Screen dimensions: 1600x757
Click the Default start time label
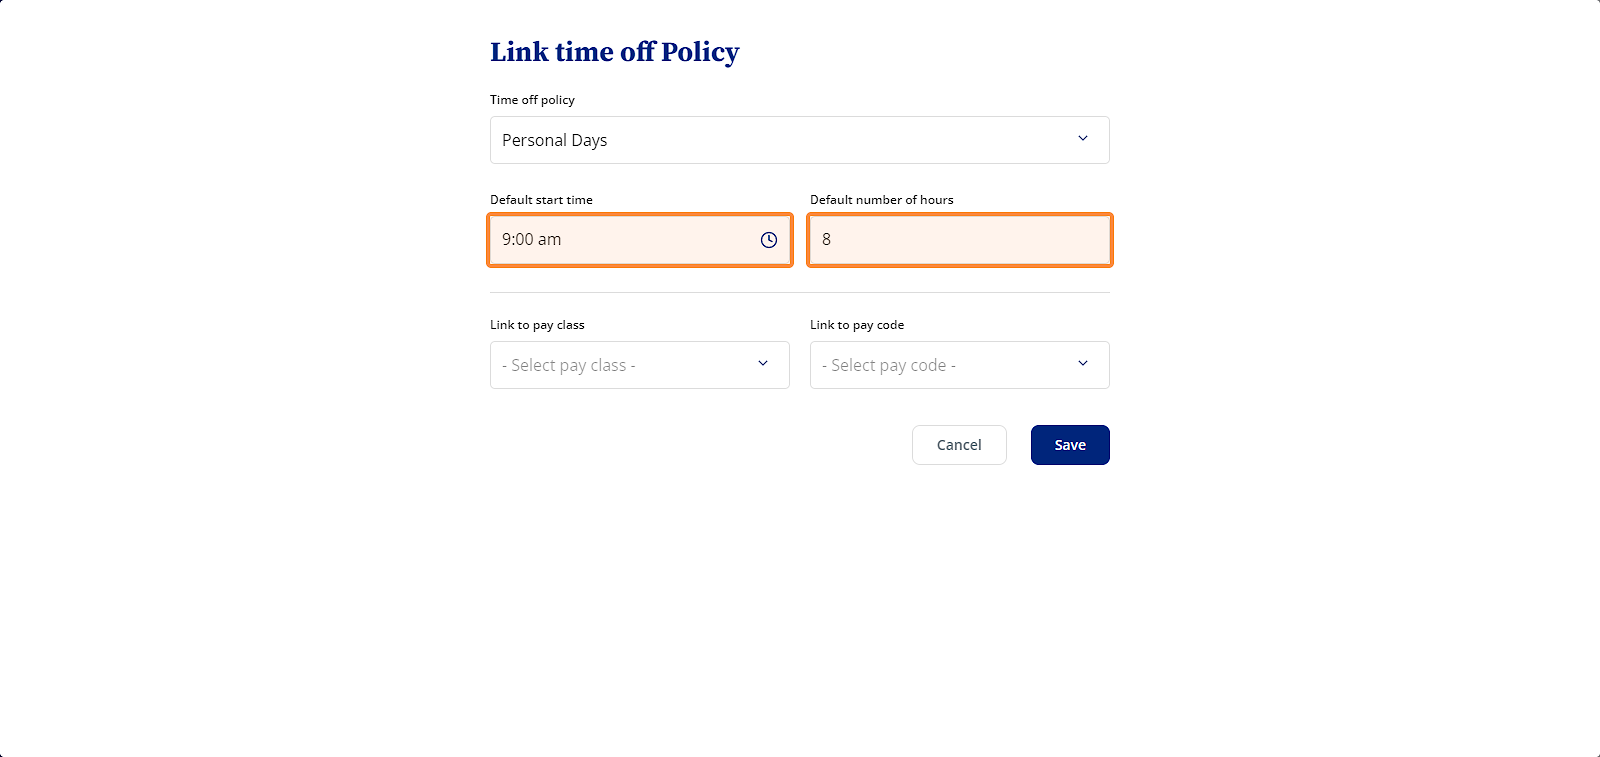[x=541, y=200]
